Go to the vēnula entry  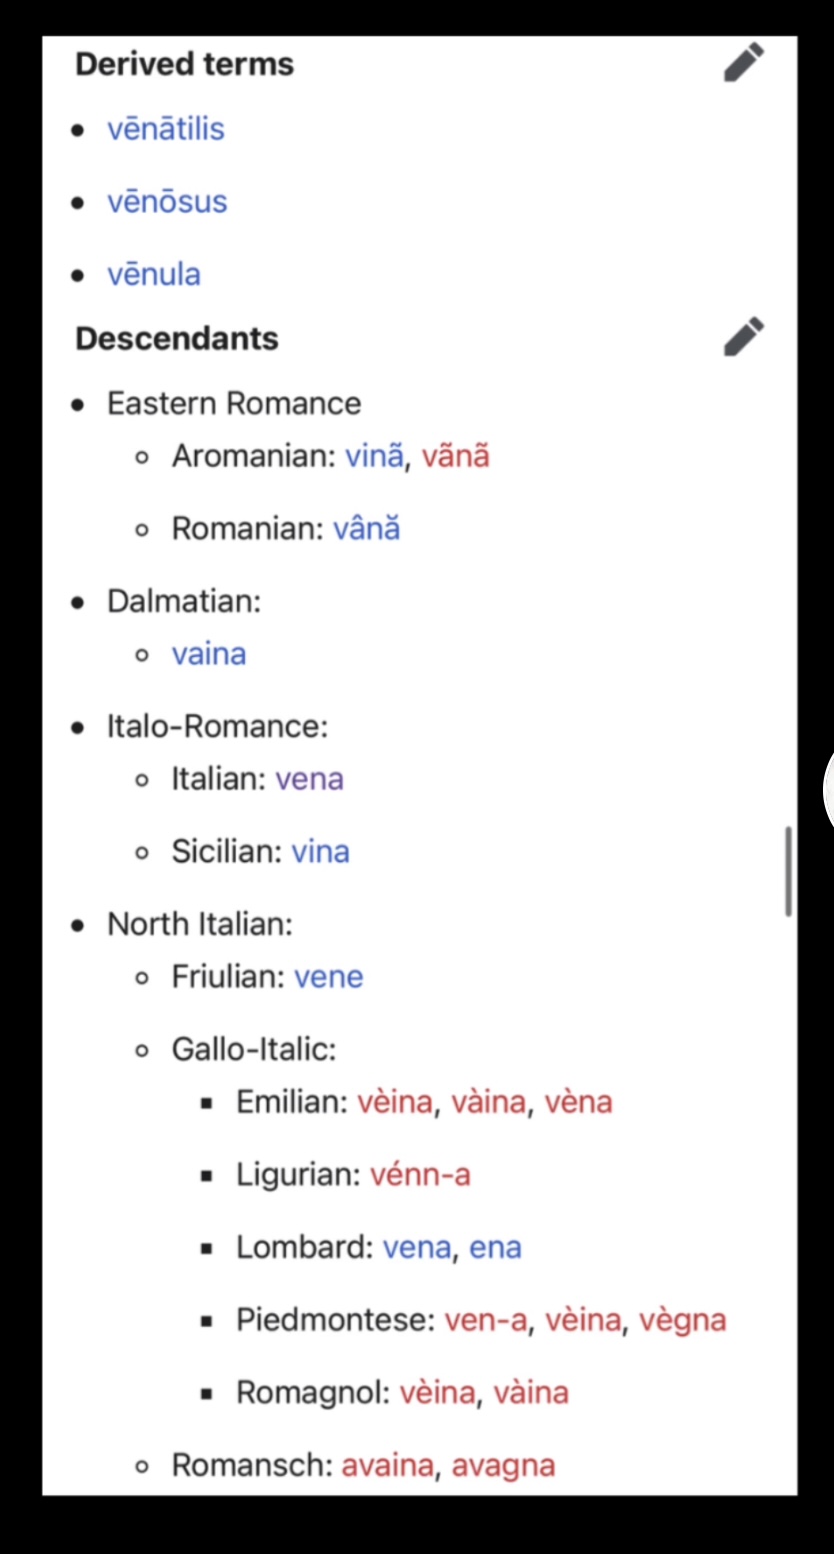click(154, 275)
